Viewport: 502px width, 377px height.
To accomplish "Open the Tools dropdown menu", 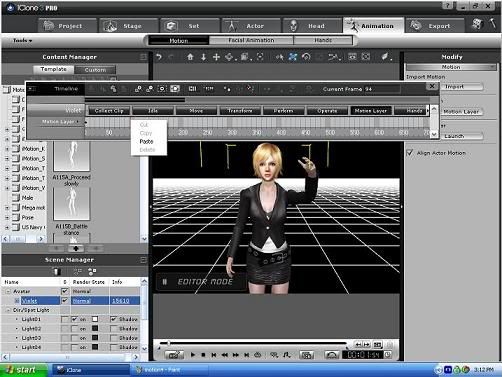I will [x=22, y=40].
